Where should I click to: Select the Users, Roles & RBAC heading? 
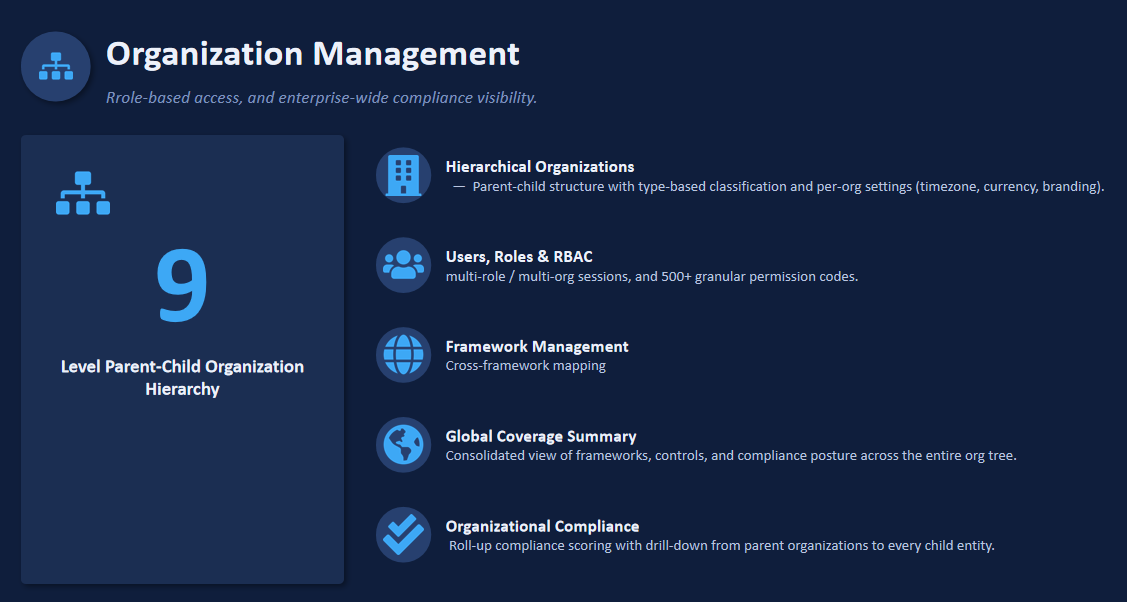(519, 256)
